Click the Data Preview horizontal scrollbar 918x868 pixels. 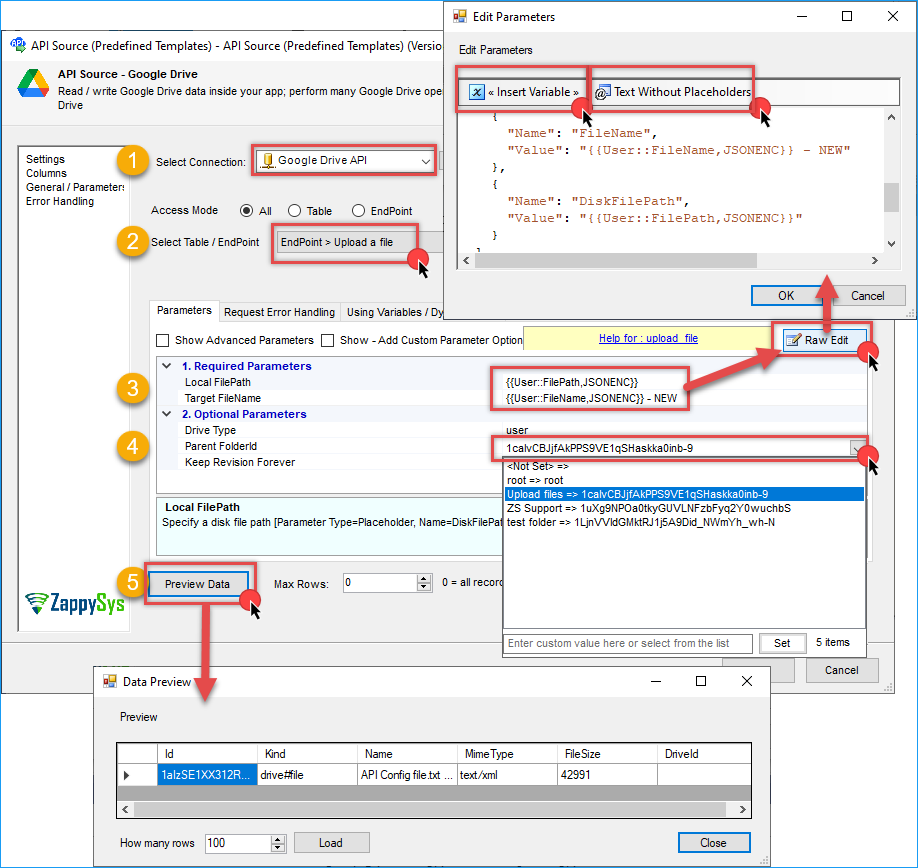pos(430,809)
